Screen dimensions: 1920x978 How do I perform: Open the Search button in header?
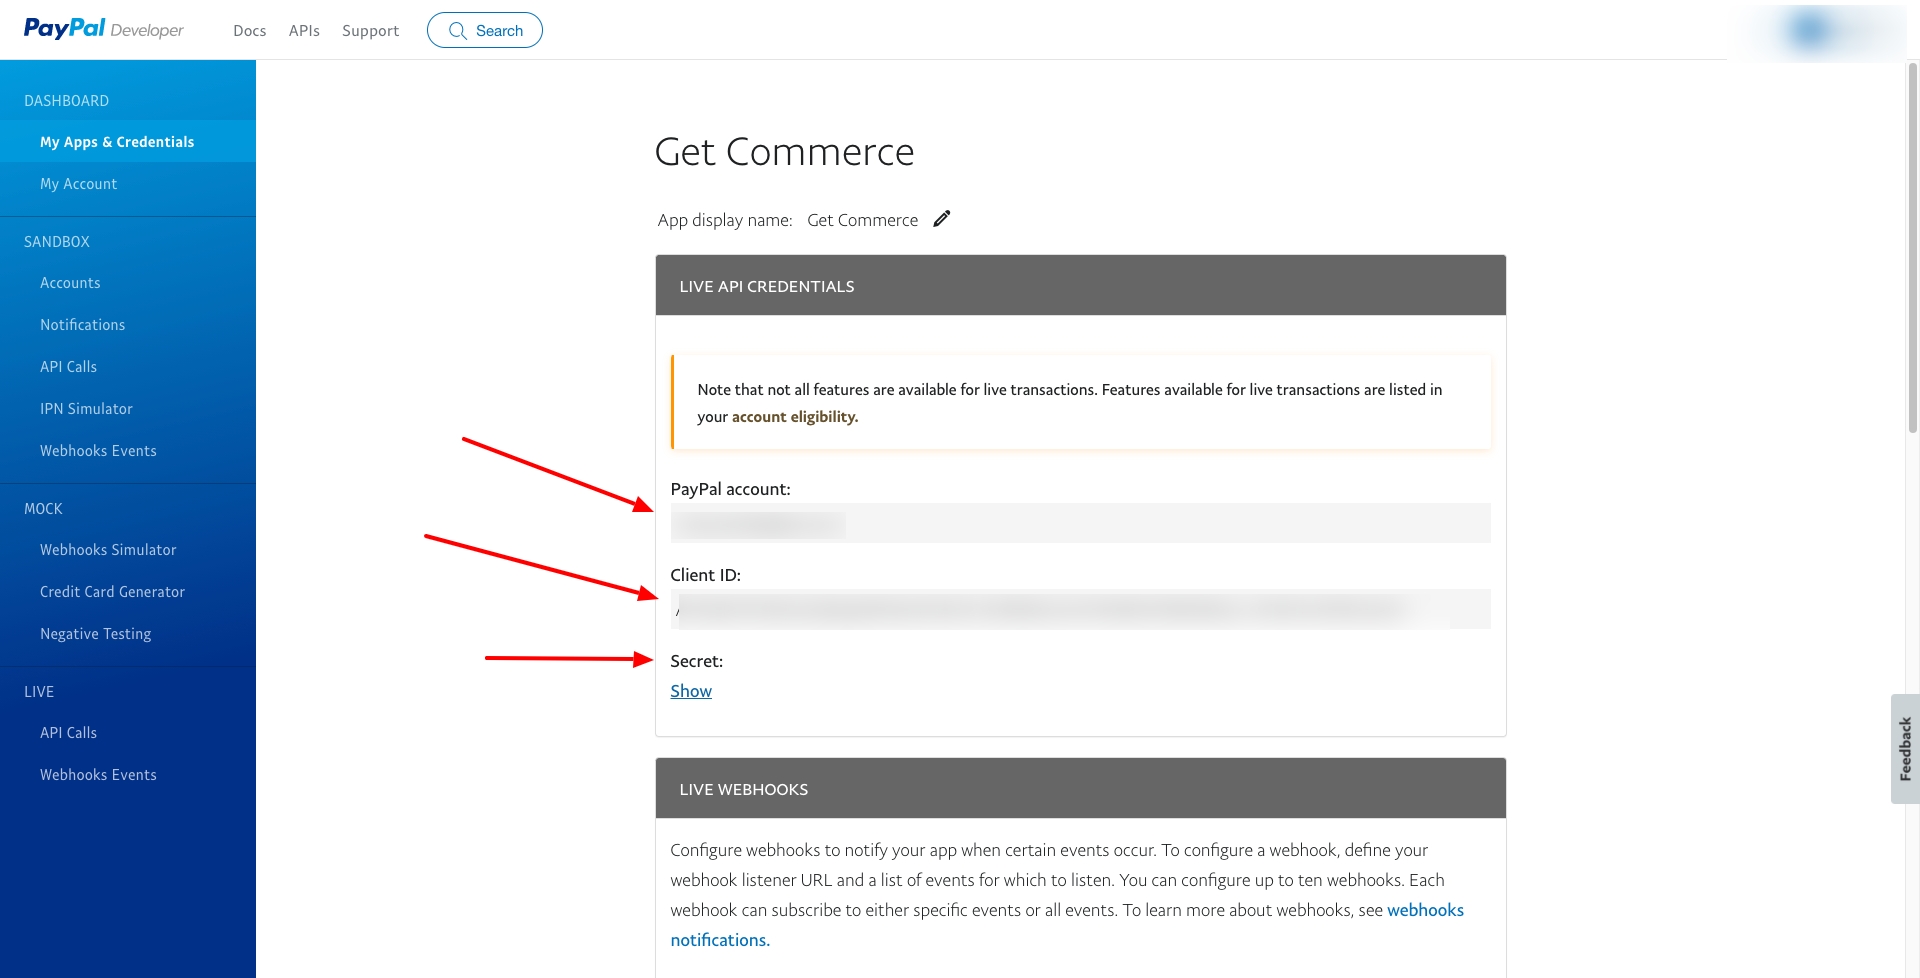(x=485, y=30)
